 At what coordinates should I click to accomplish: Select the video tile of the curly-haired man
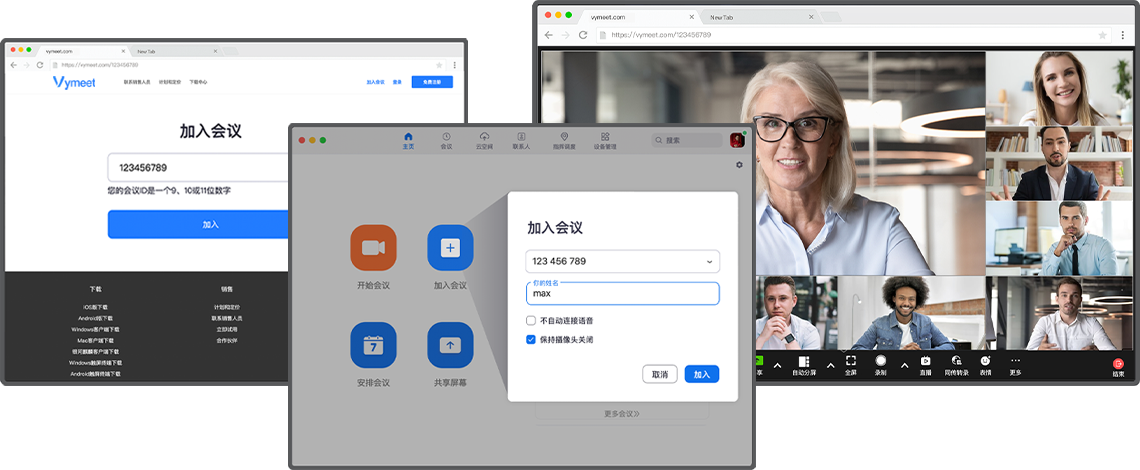coord(911,313)
